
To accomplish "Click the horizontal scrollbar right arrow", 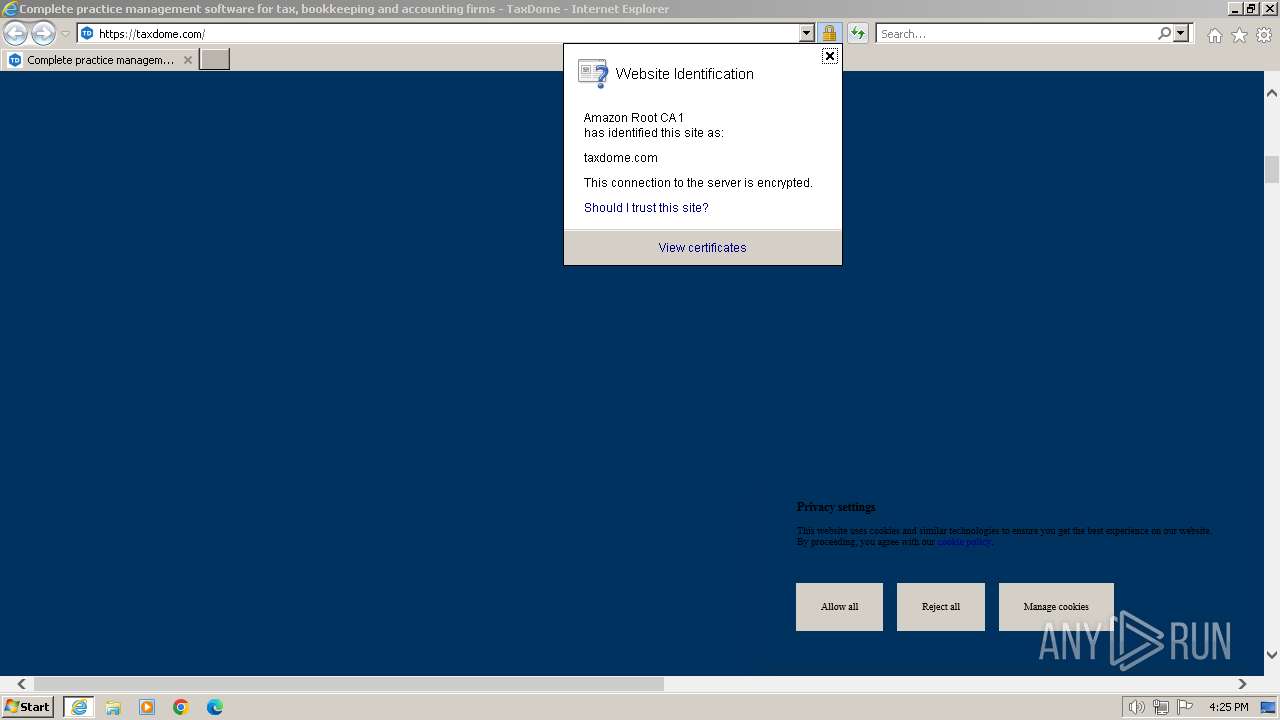I will (x=1242, y=684).
